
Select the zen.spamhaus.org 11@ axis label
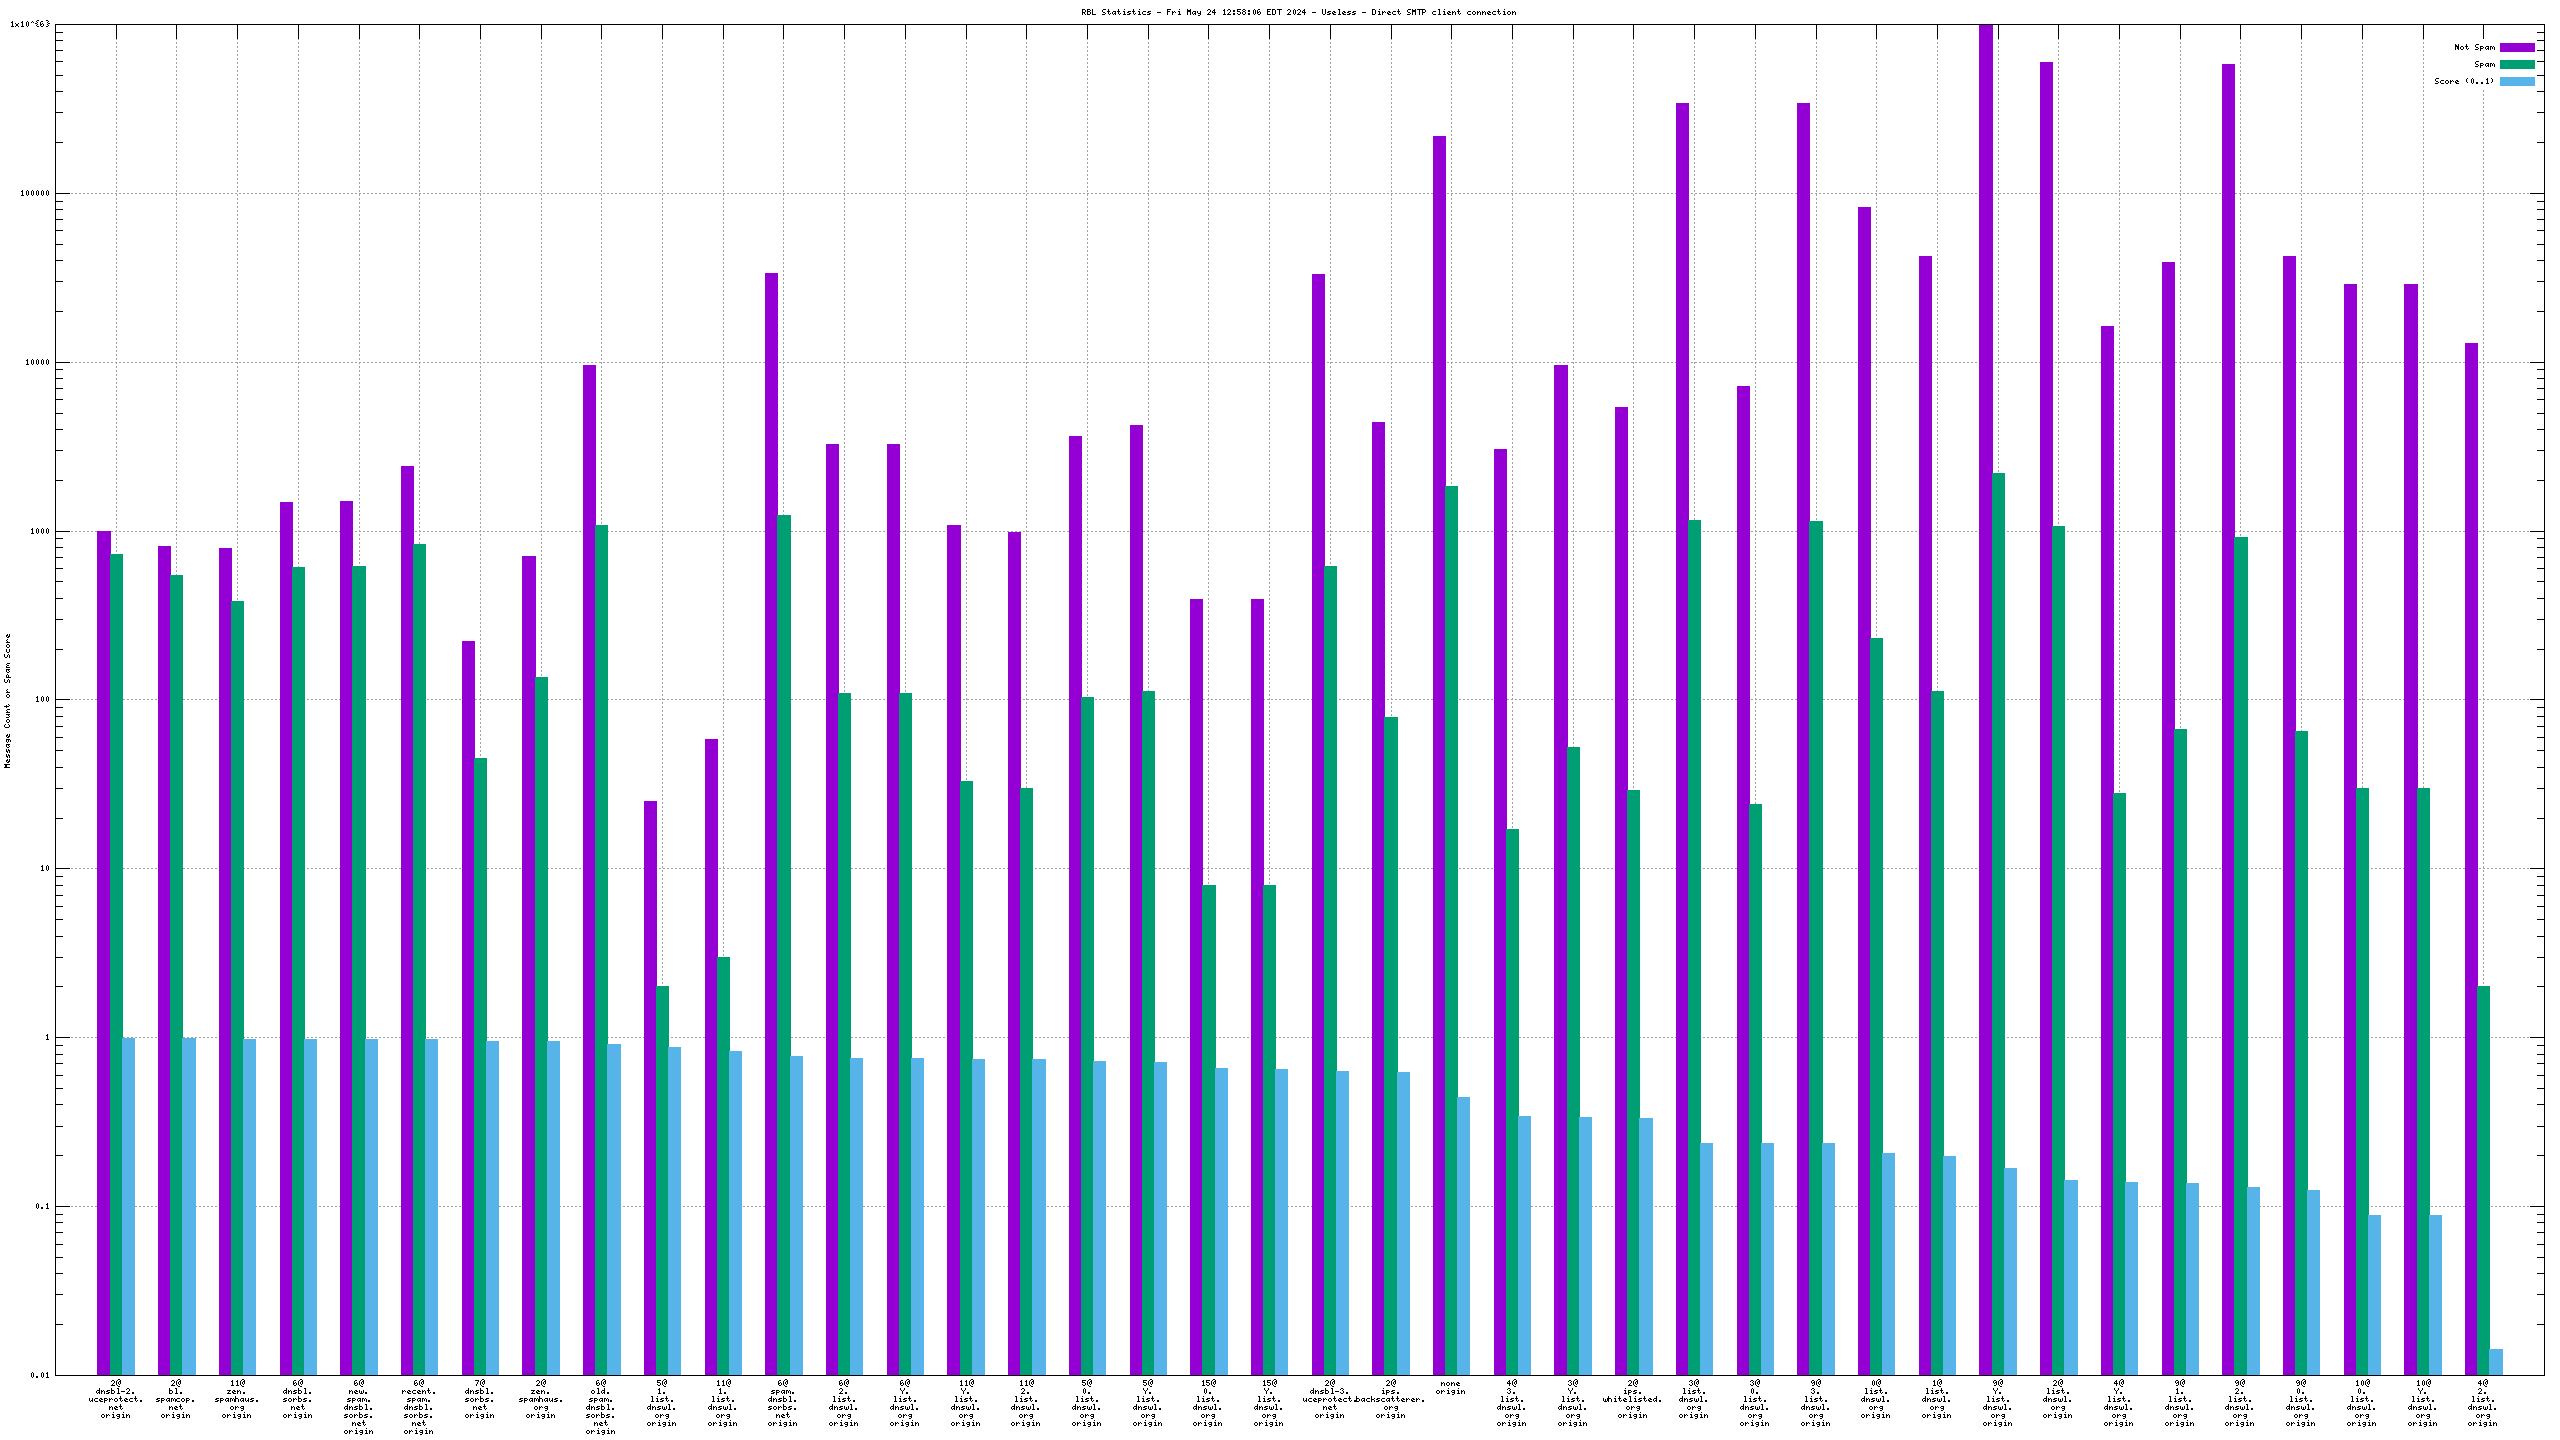[x=237, y=1399]
